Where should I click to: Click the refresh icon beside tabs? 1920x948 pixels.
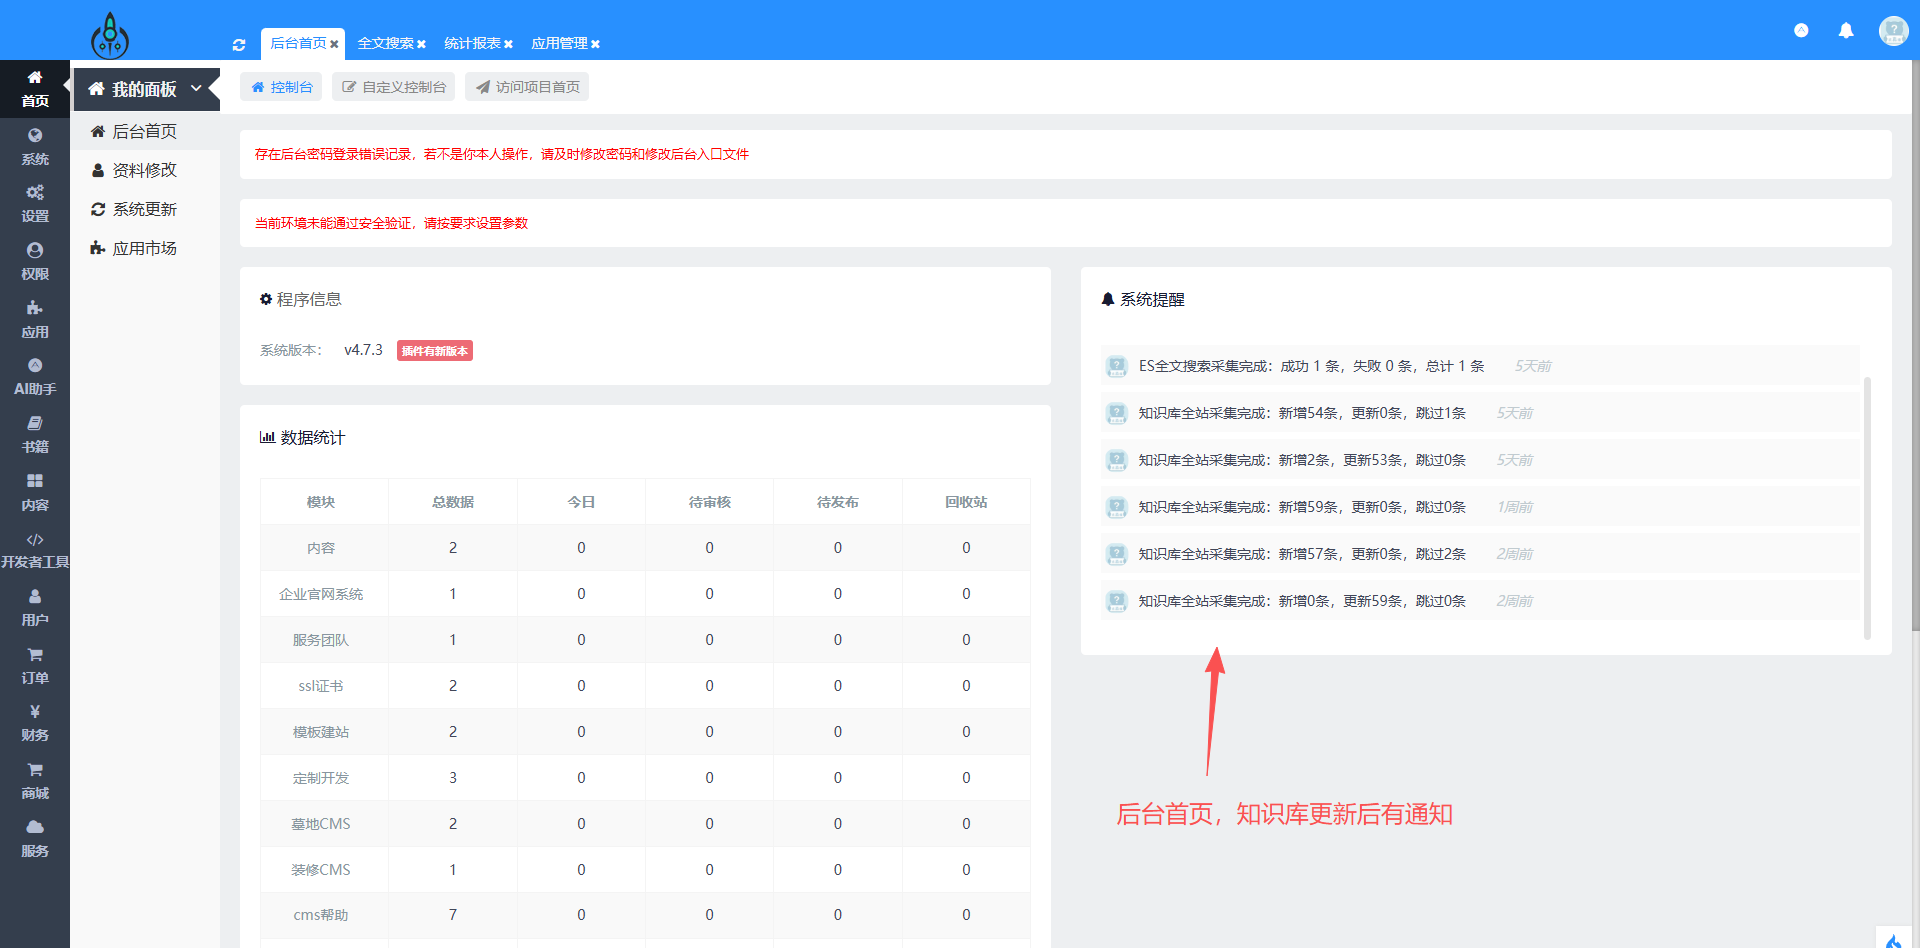pos(239,45)
